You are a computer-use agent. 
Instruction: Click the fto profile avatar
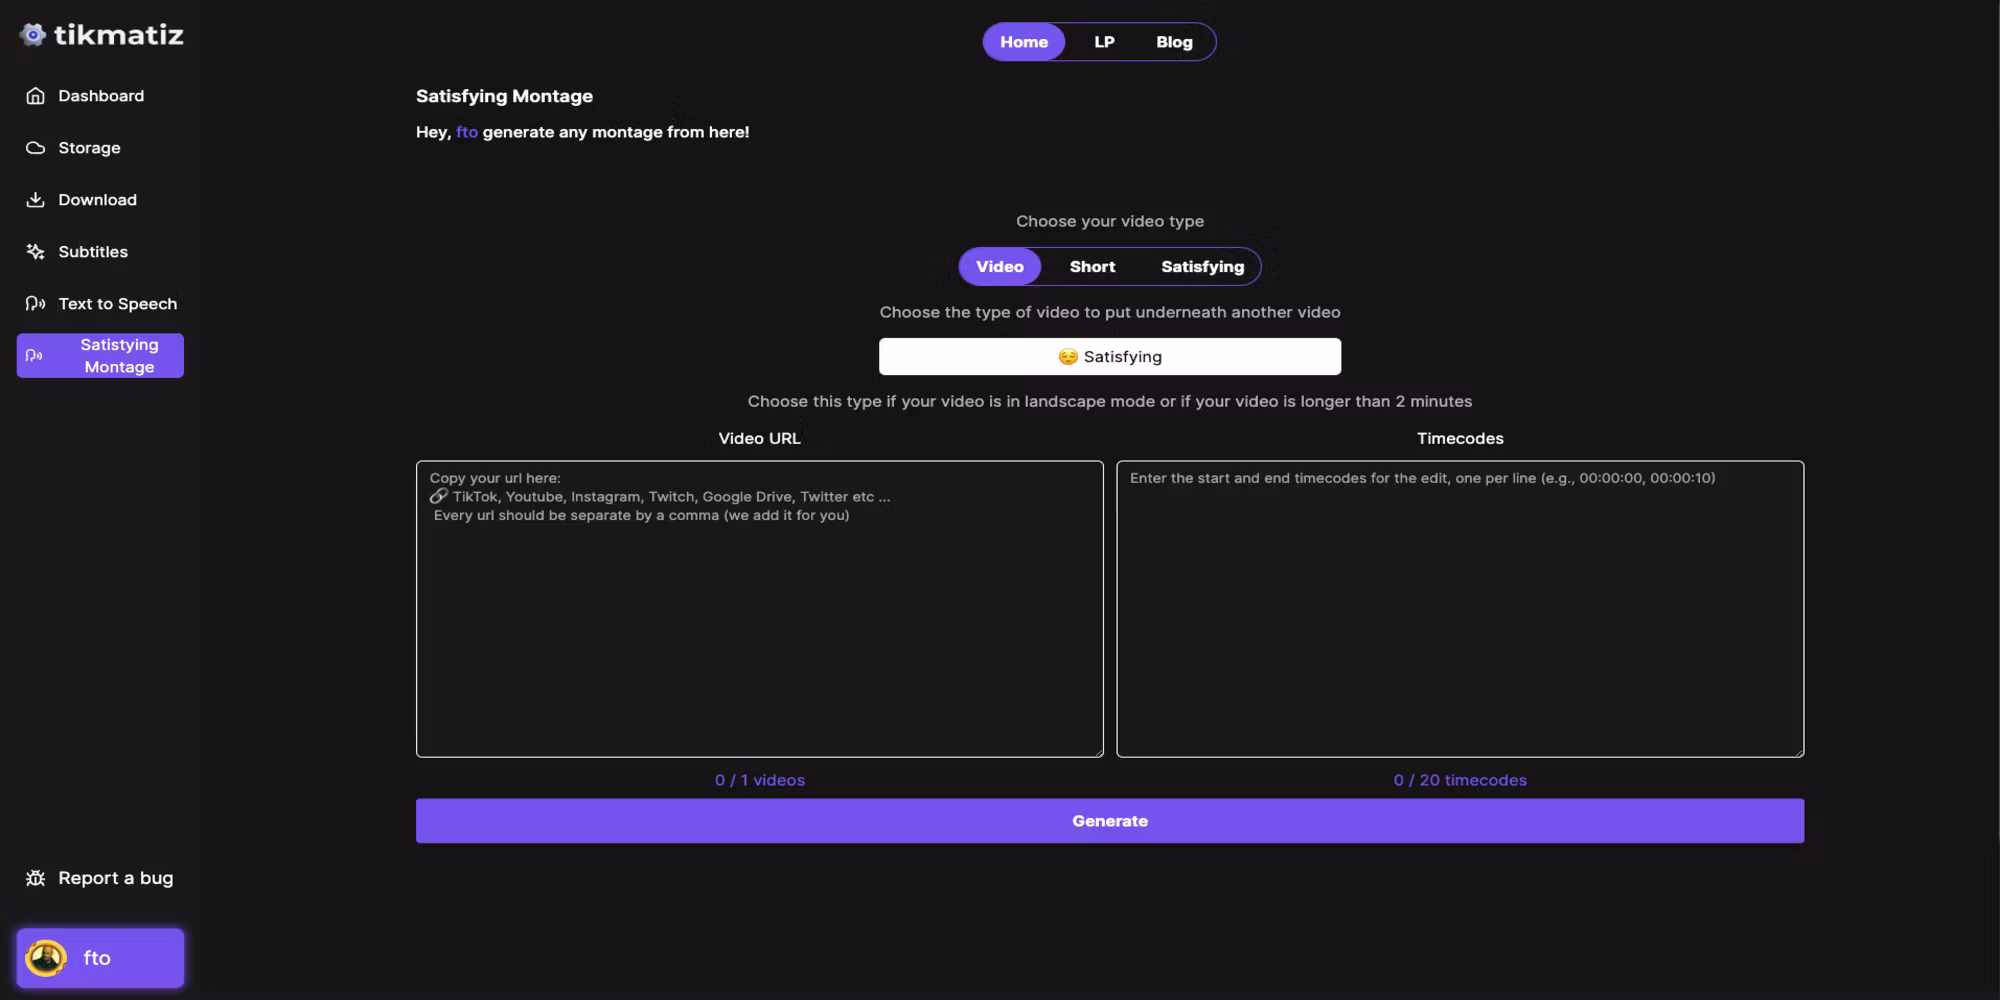coord(46,958)
